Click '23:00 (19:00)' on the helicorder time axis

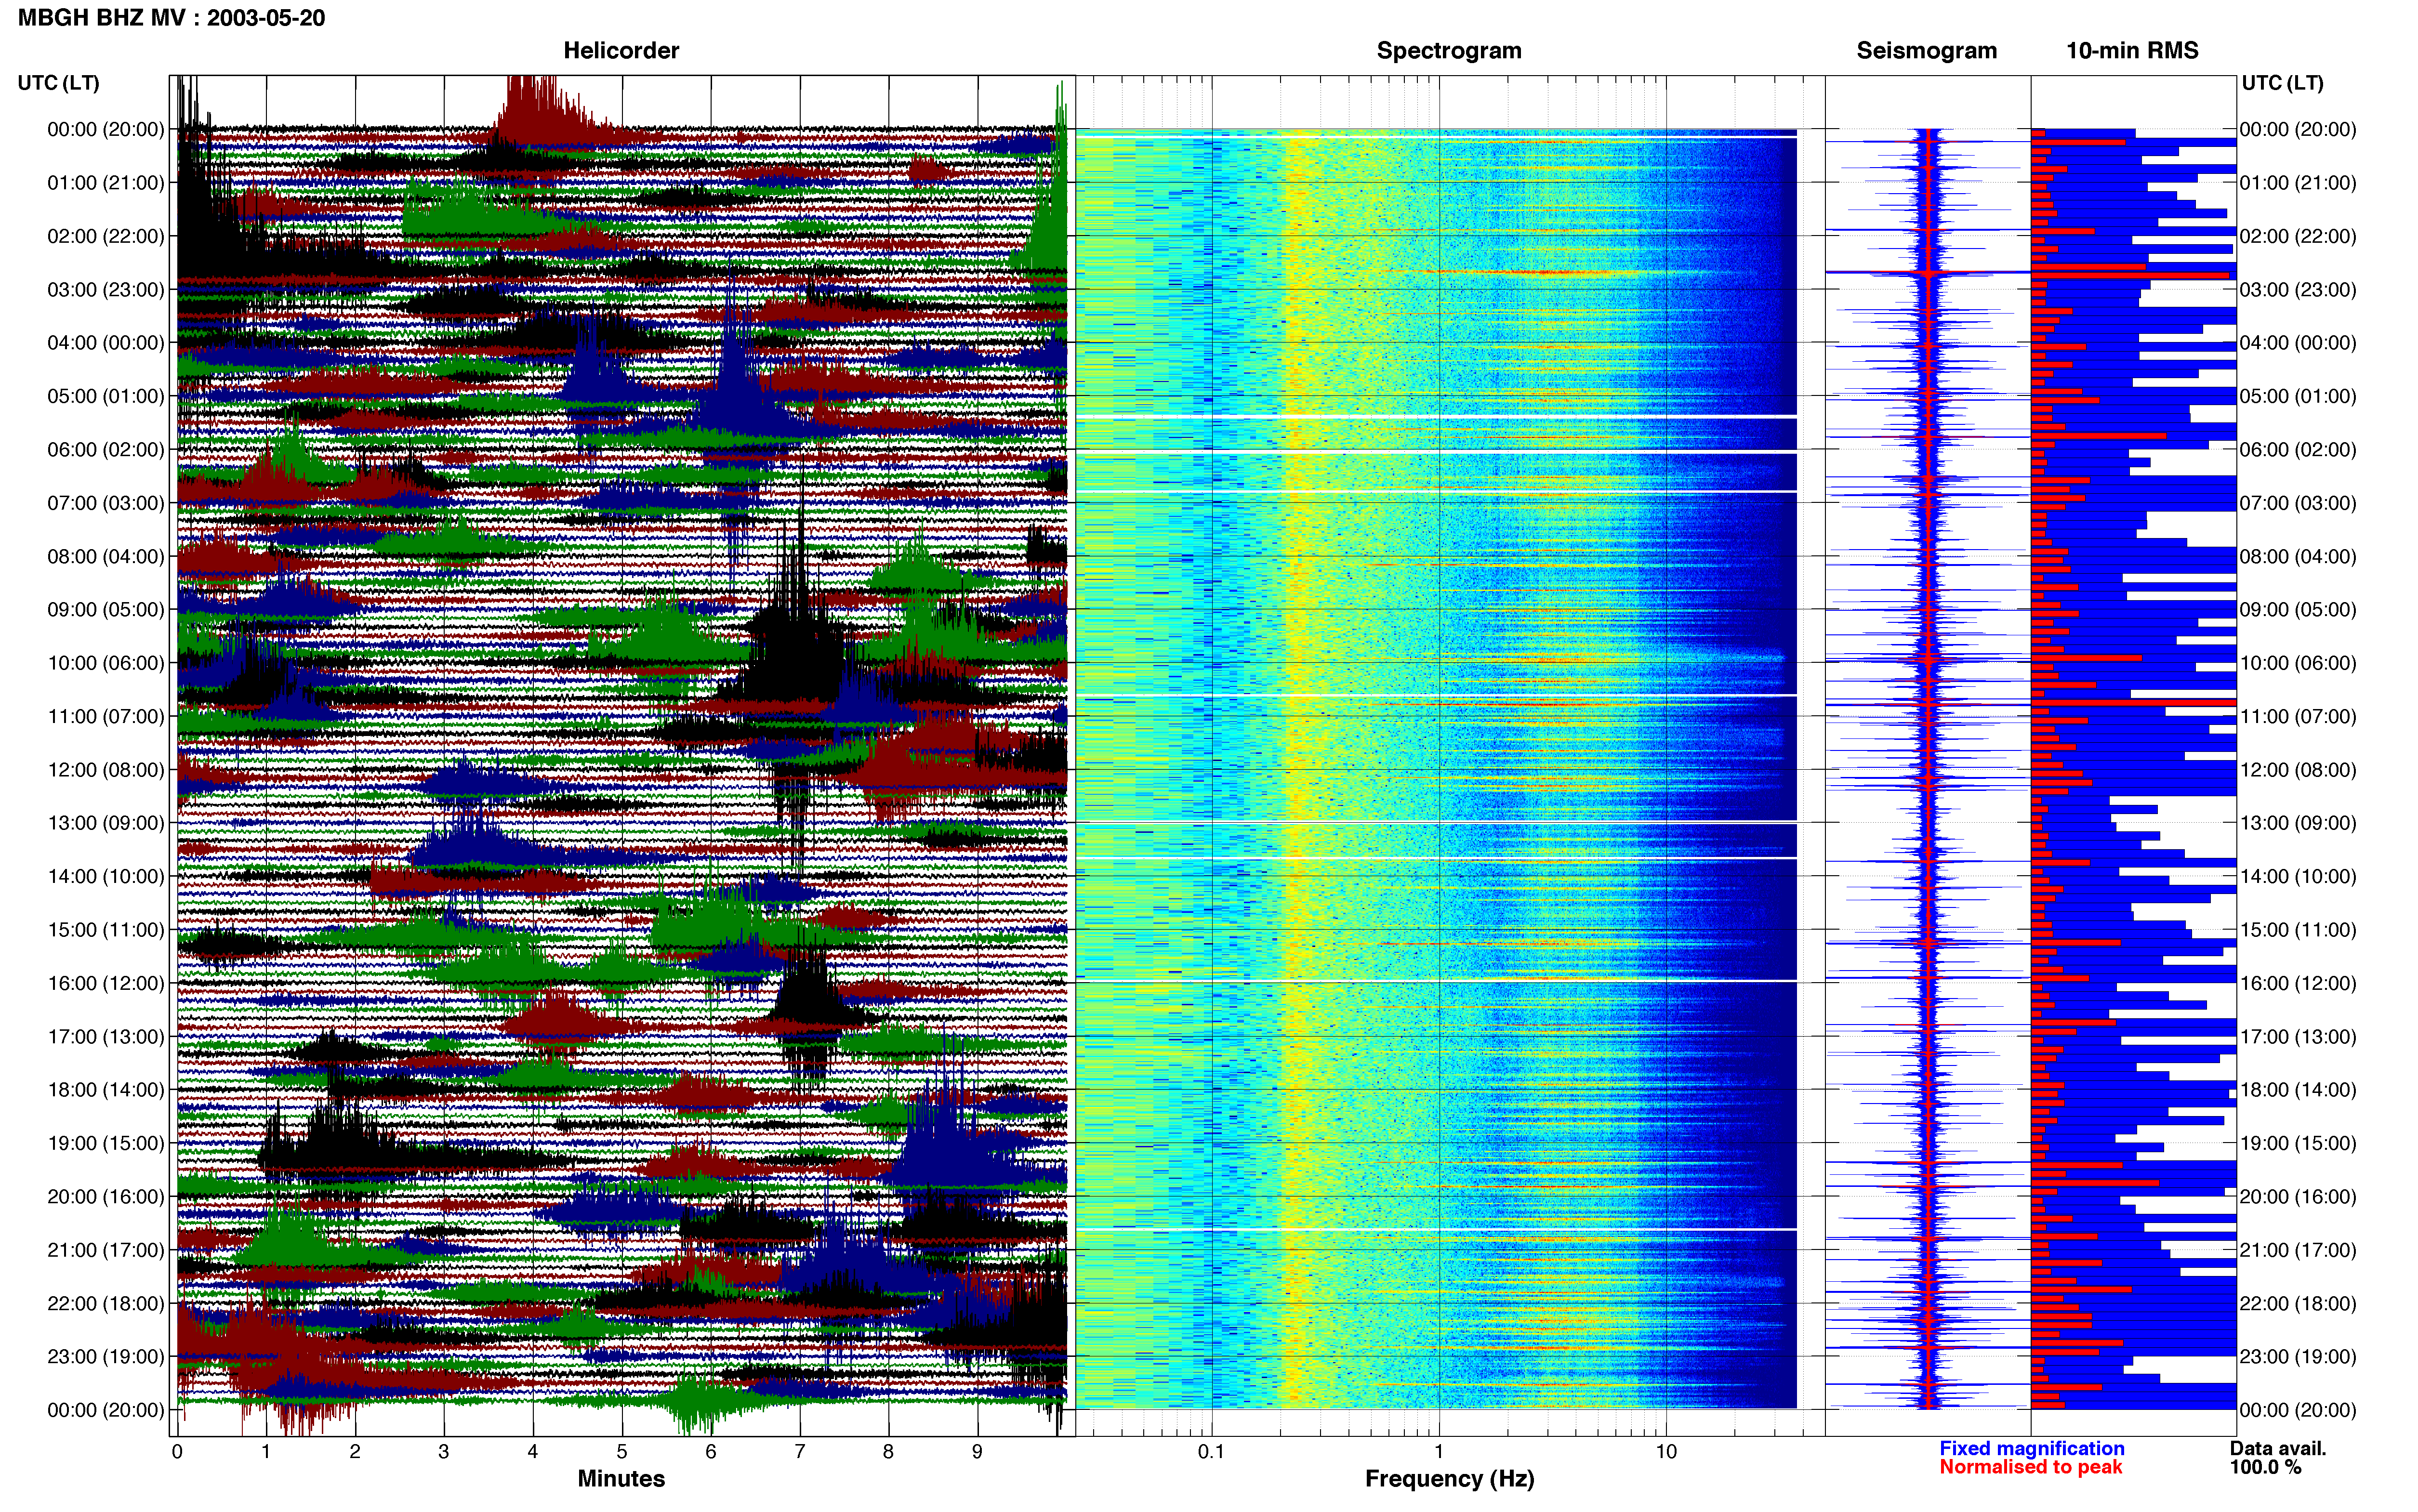point(106,1357)
